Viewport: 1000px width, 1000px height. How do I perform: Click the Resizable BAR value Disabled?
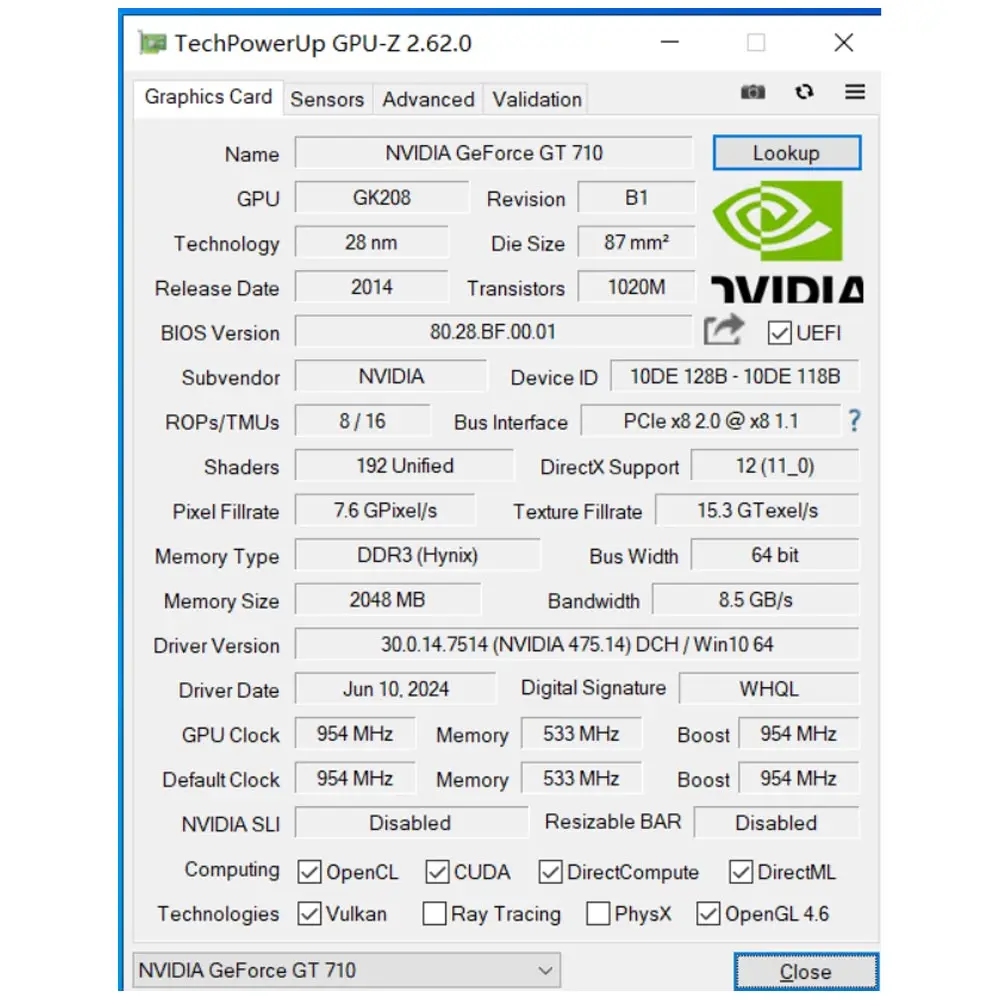click(776, 823)
